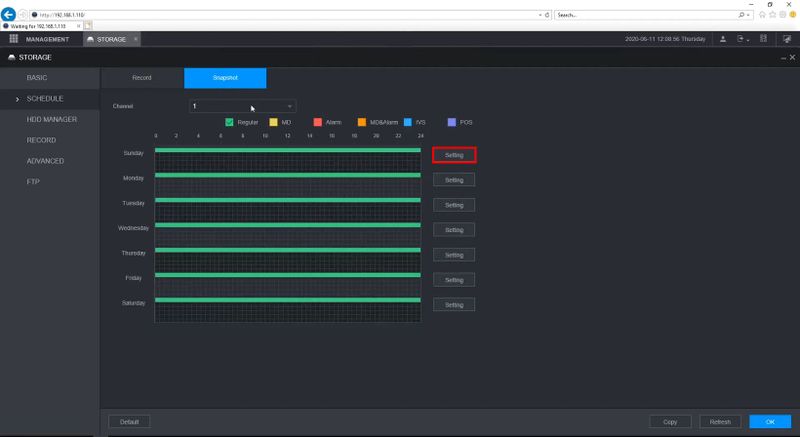Expand the logout icon dropdown arrow
The height and width of the screenshot is (437, 800).
click(747, 40)
